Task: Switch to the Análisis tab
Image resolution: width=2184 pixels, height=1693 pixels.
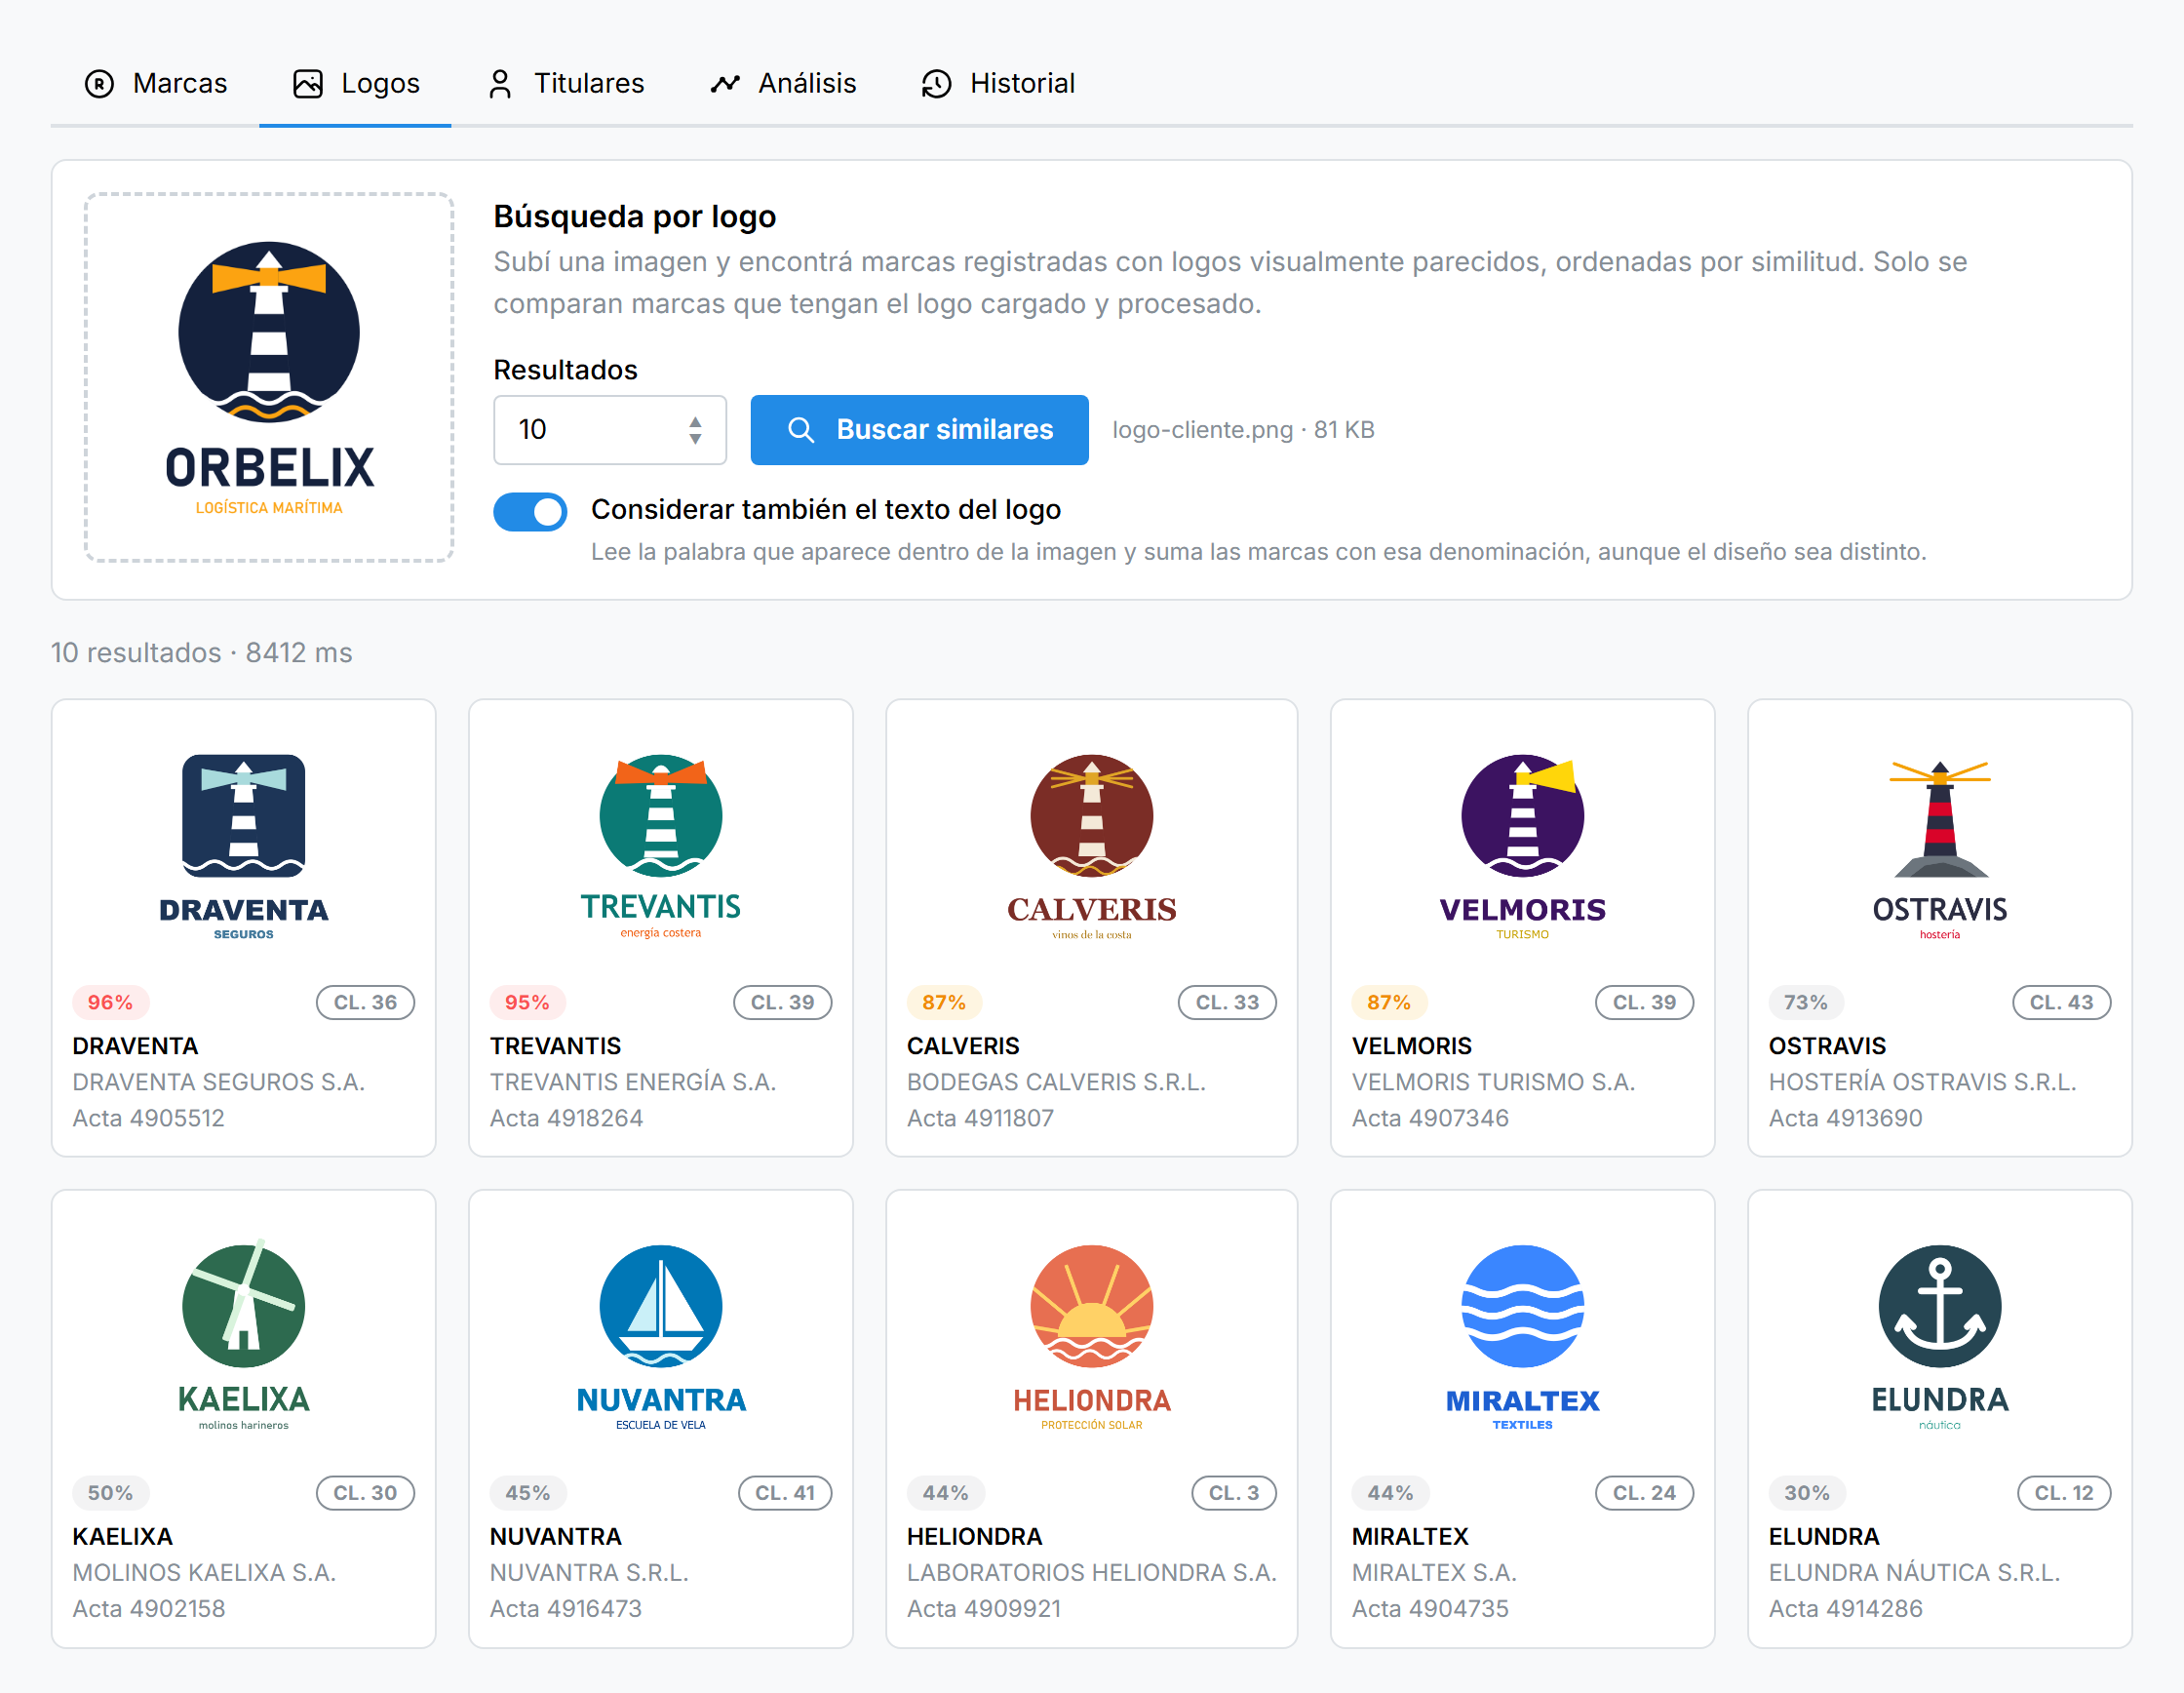Action: (x=784, y=84)
